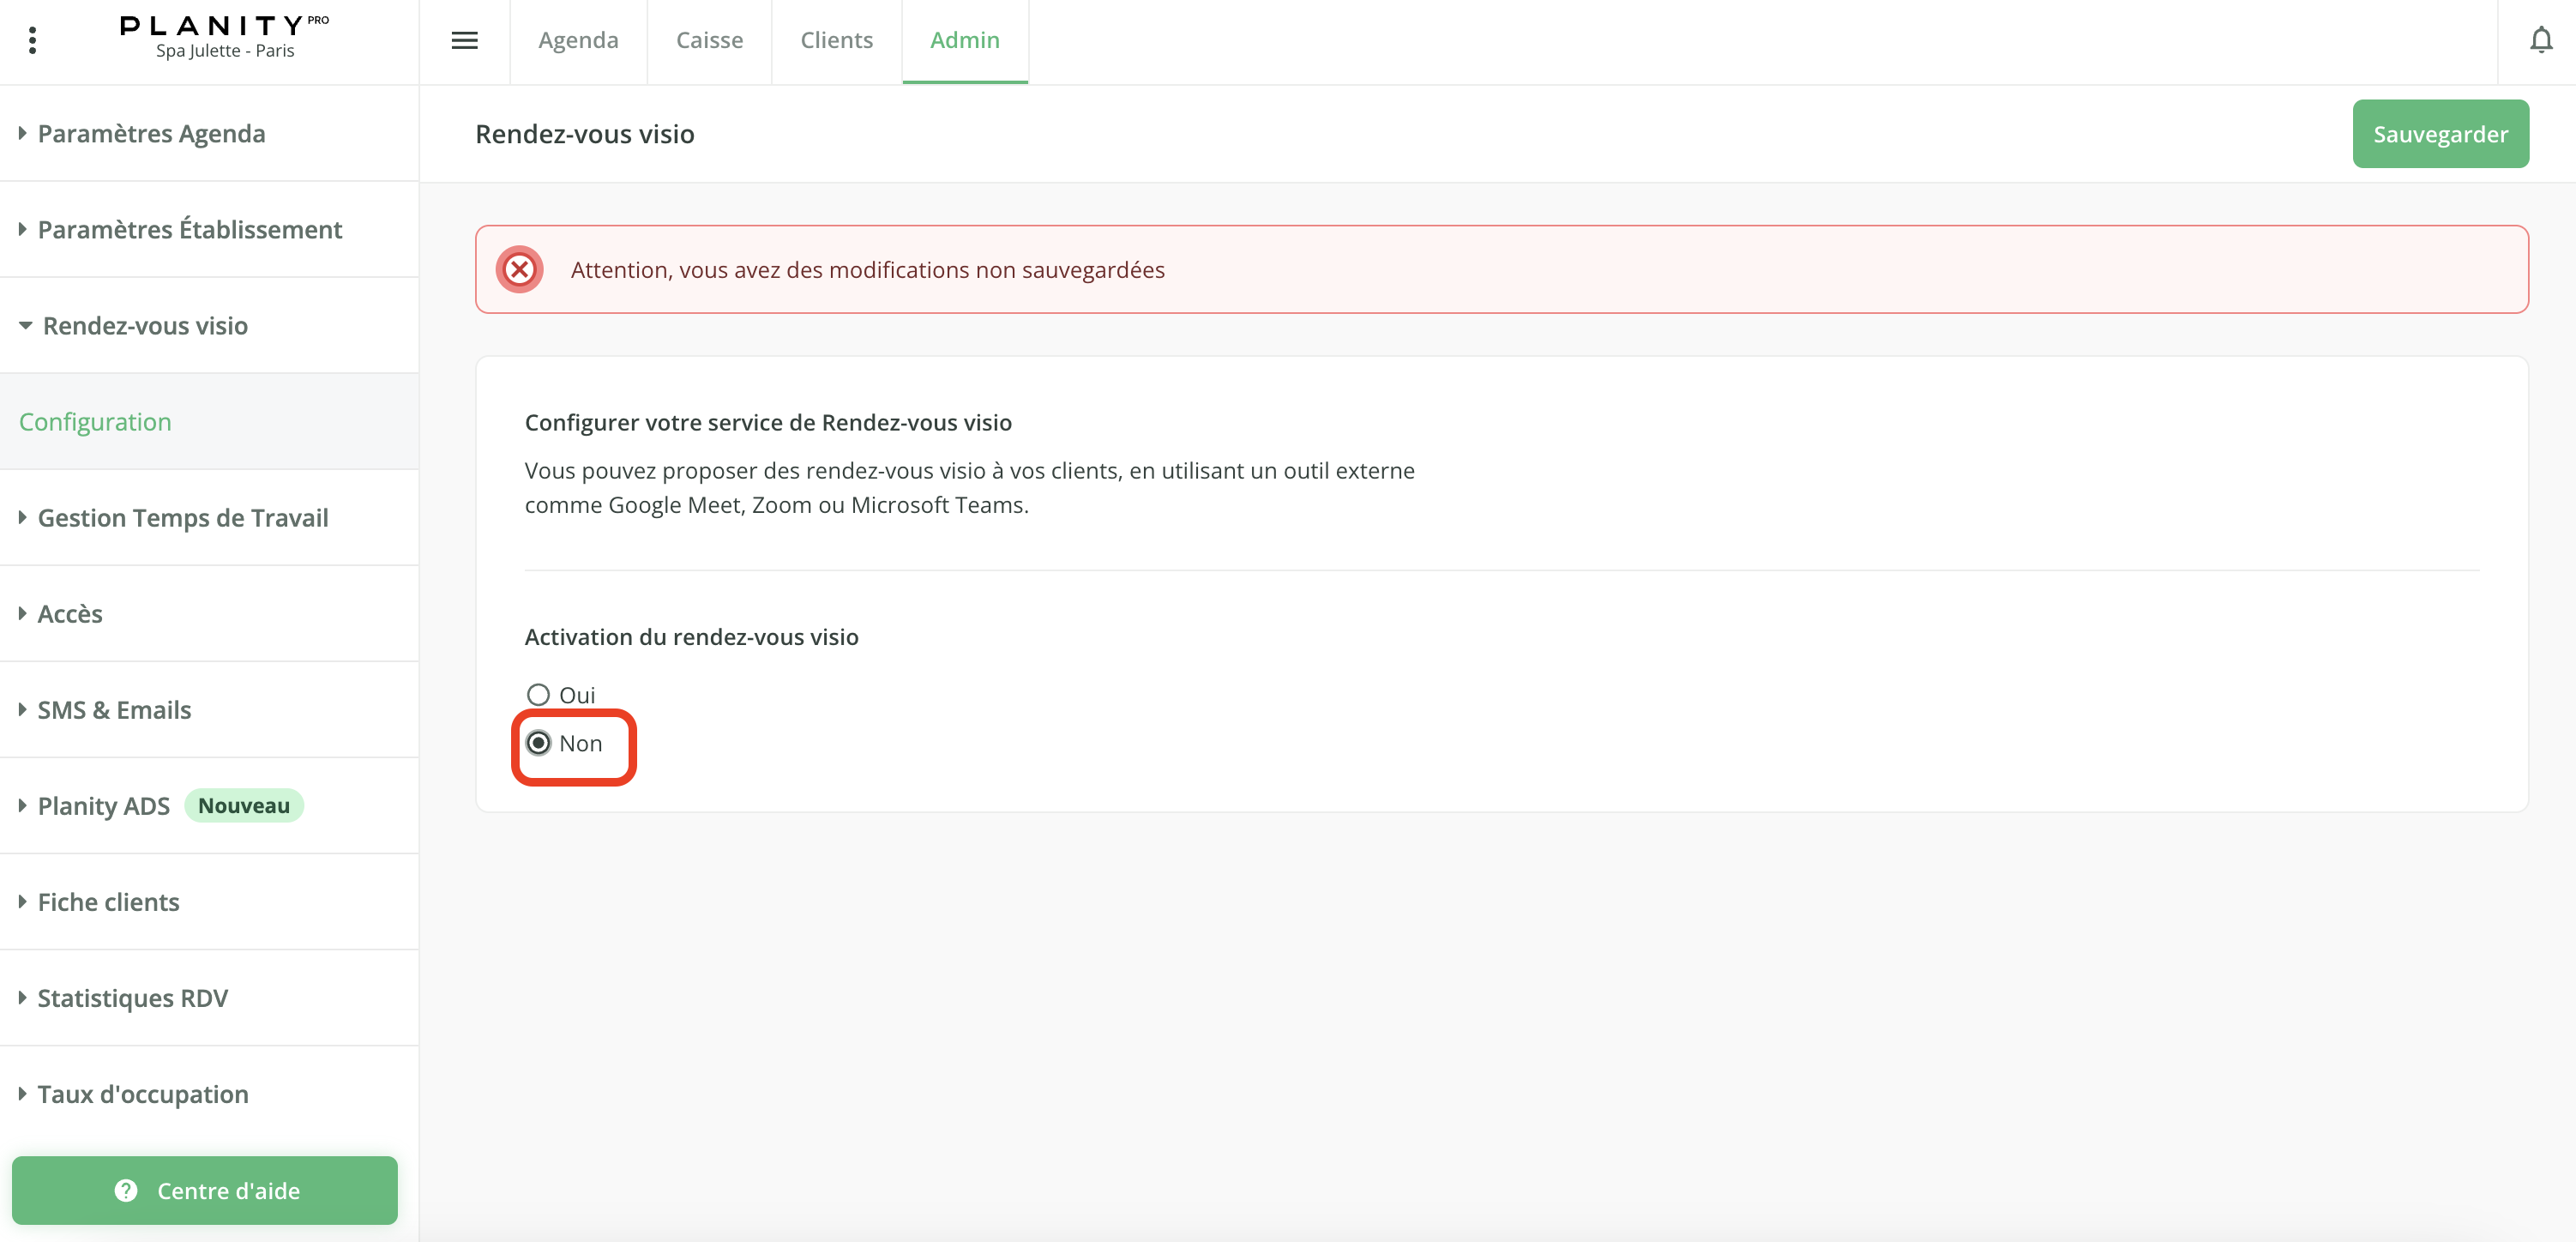Click the red error icon in the alert
This screenshot has width=2576, height=1242.
tap(519, 269)
